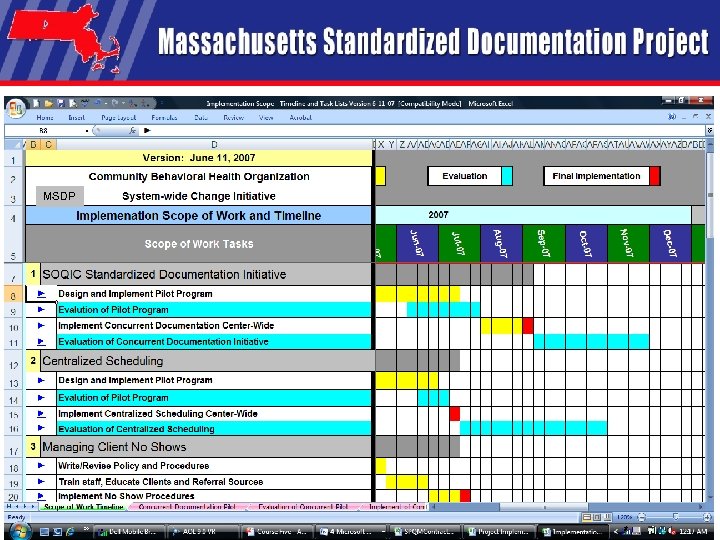The height and width of the screenshot is (540, 720).
Task: Switch to Page Layout view in status bar
Action: (x=596, y=517)
